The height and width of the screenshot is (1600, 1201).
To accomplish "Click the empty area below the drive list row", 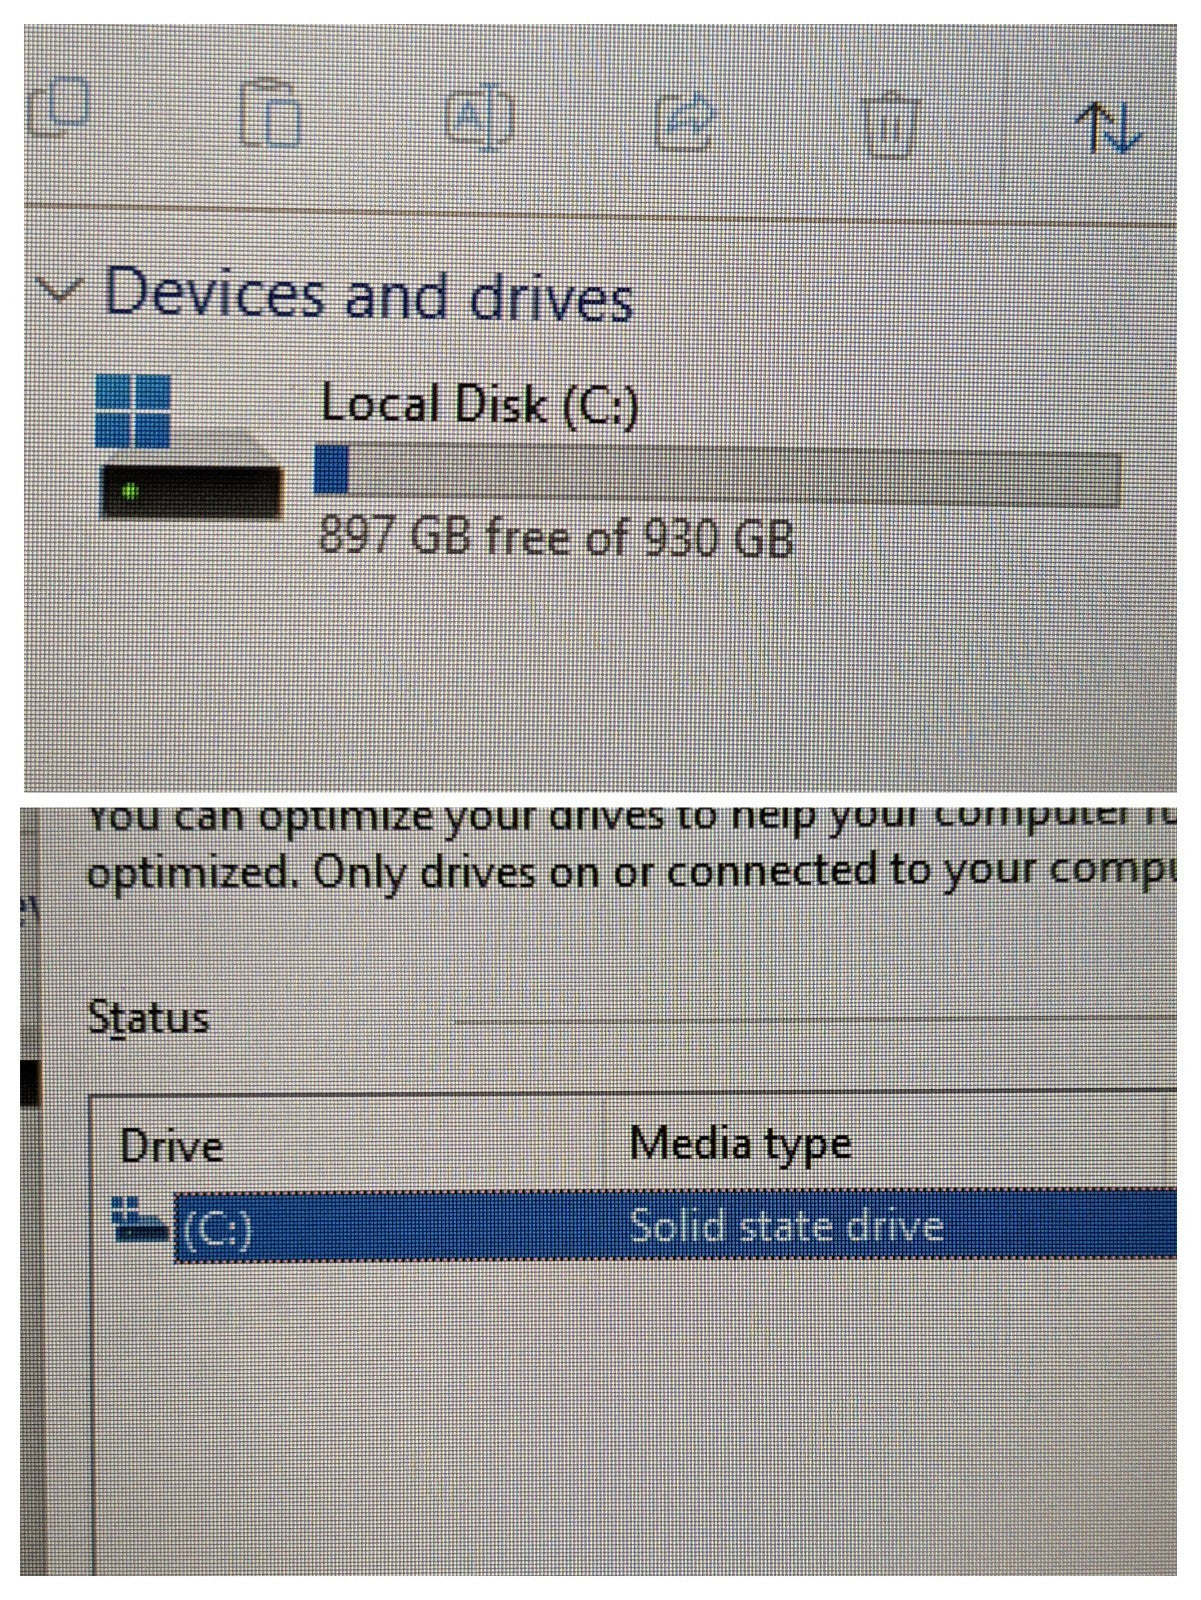I will [x=630, y=1420].
